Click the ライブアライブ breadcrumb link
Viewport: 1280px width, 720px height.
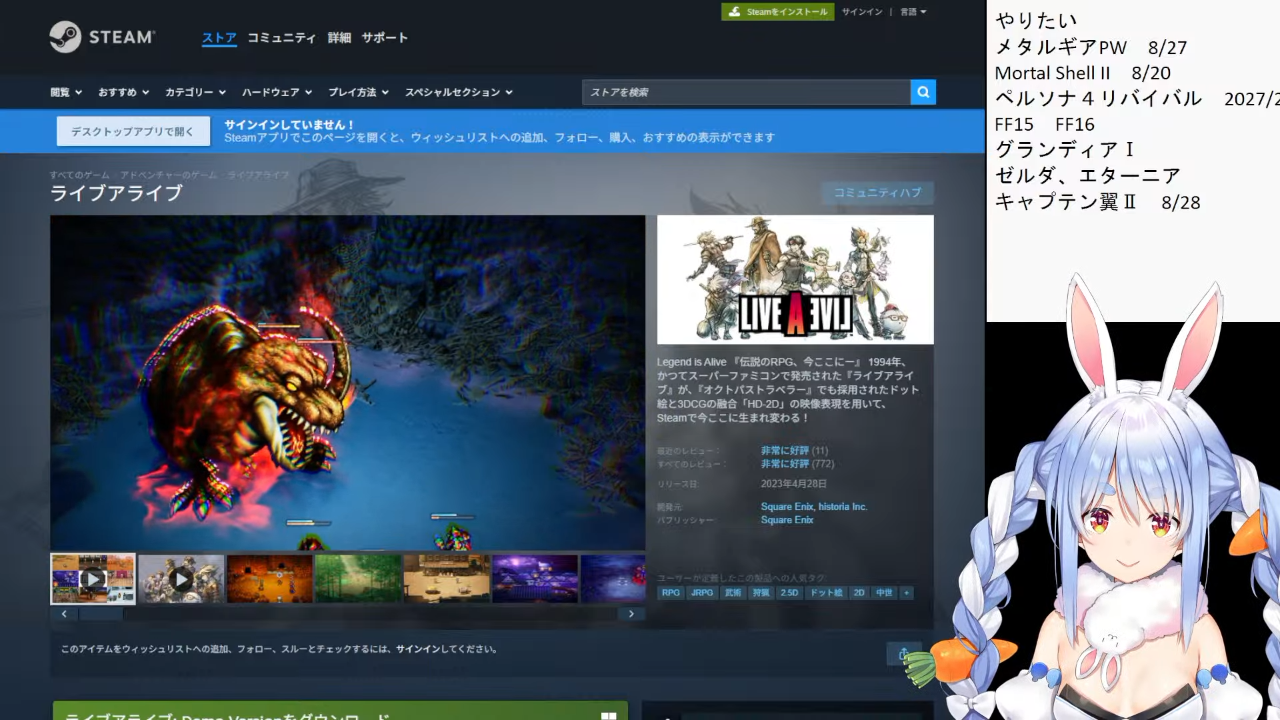point(258,175)
